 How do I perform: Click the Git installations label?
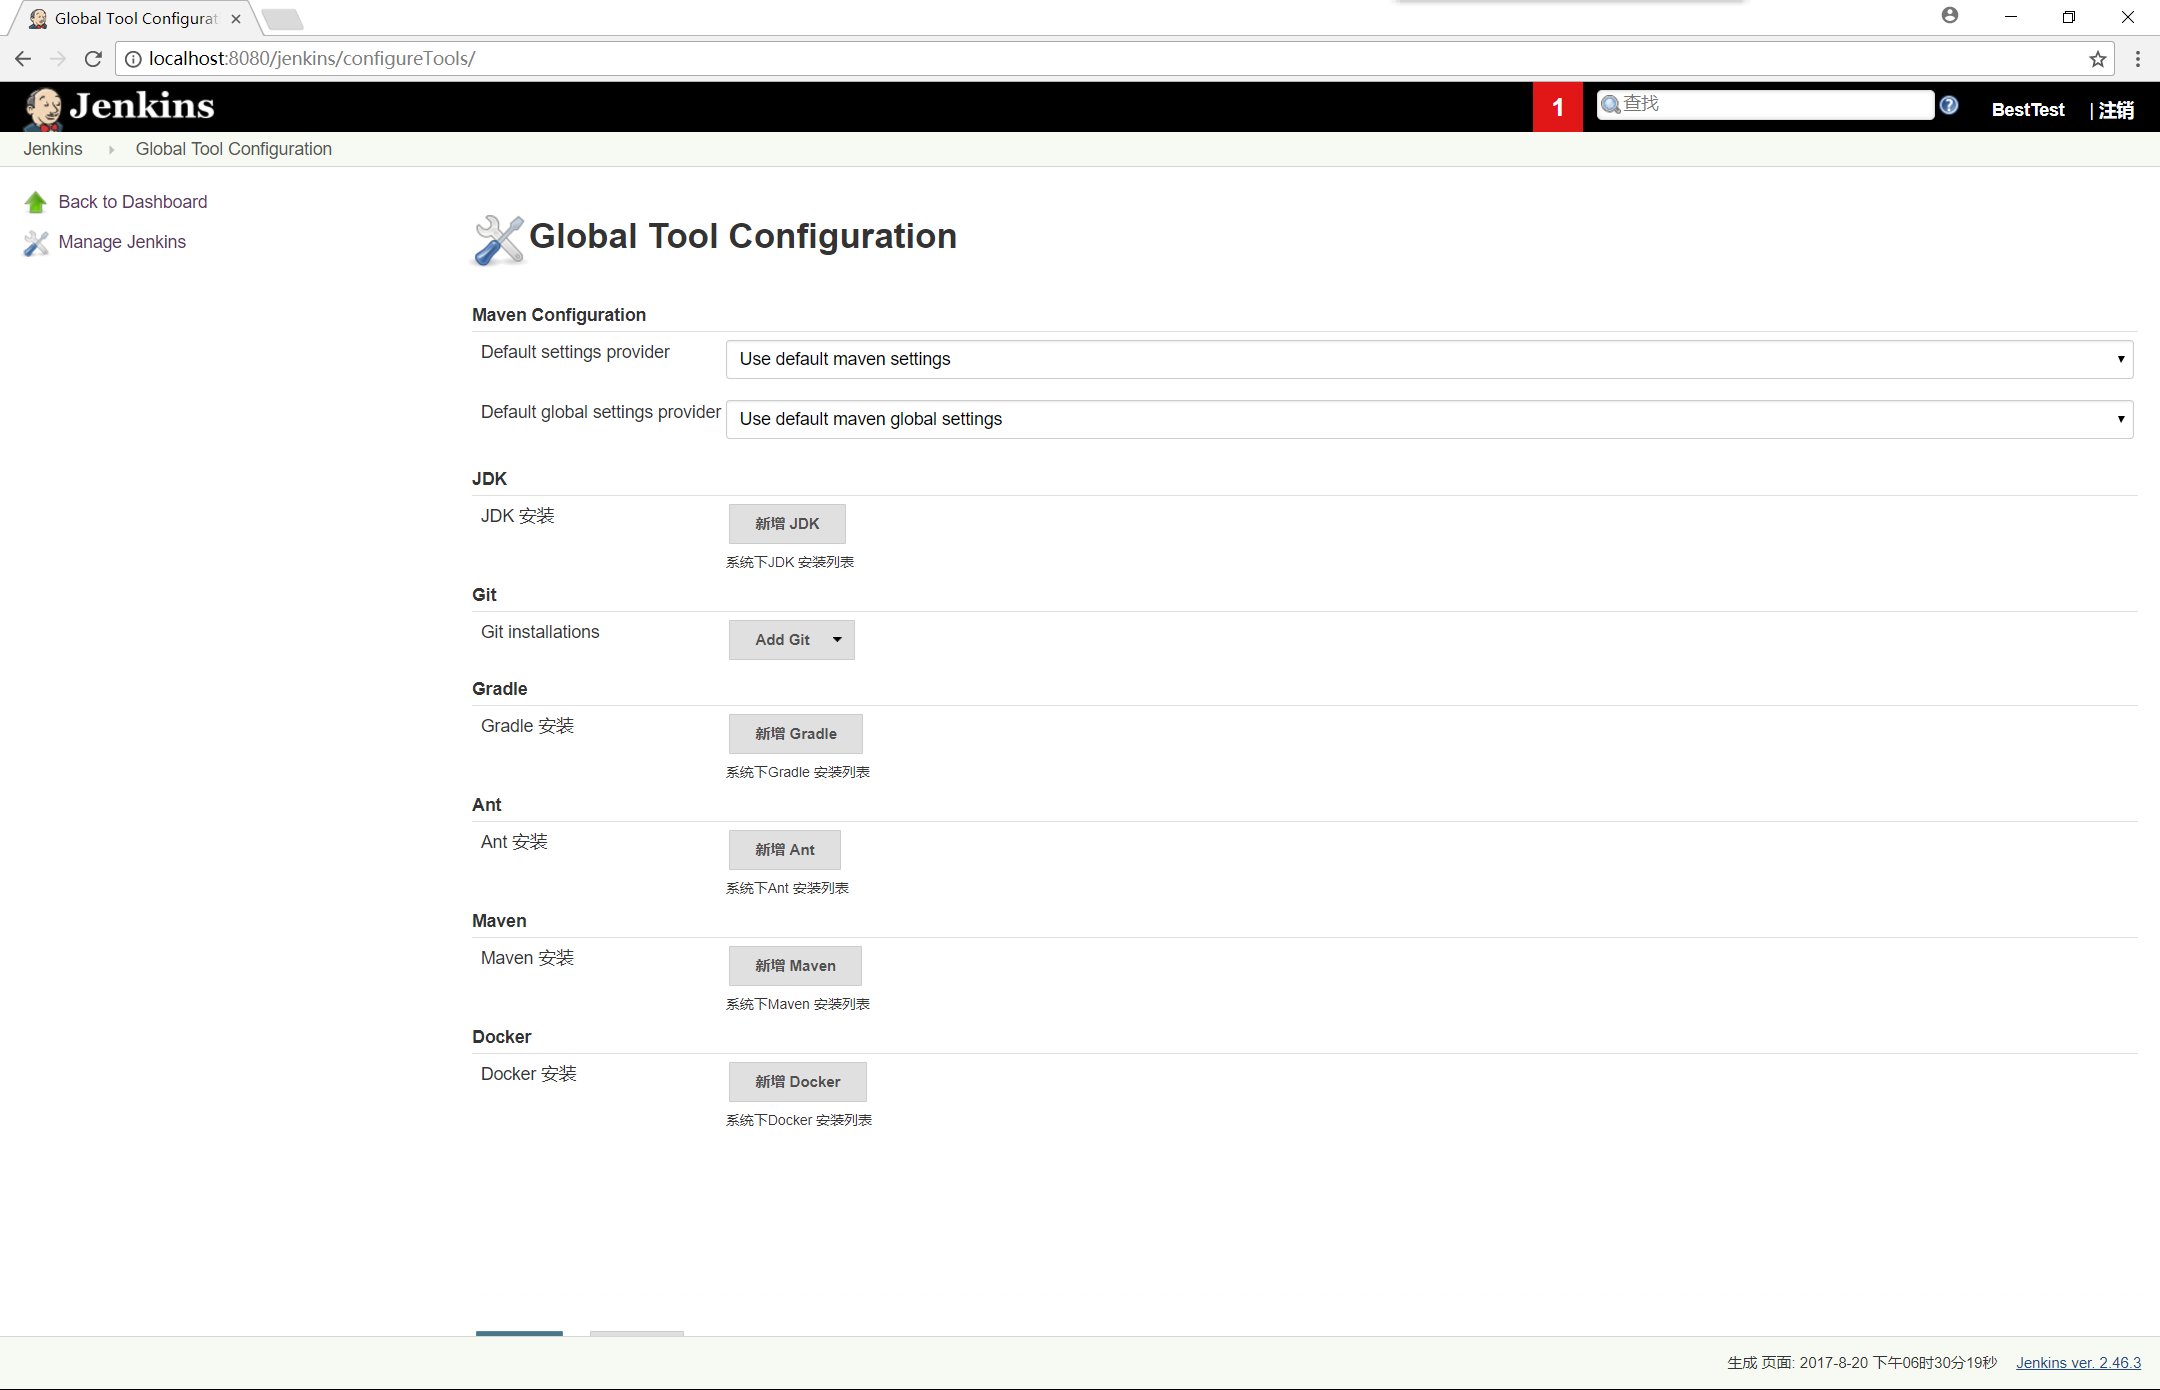540,632
